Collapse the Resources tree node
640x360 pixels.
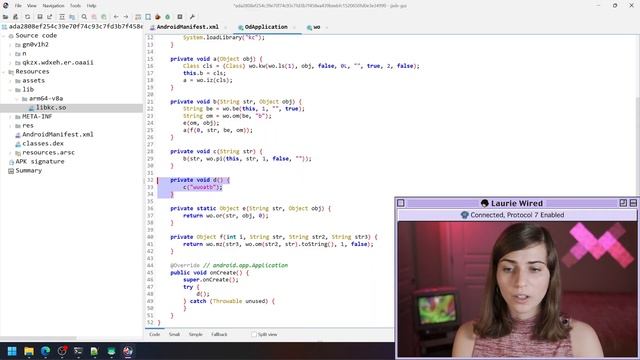(x=4, y=72)
